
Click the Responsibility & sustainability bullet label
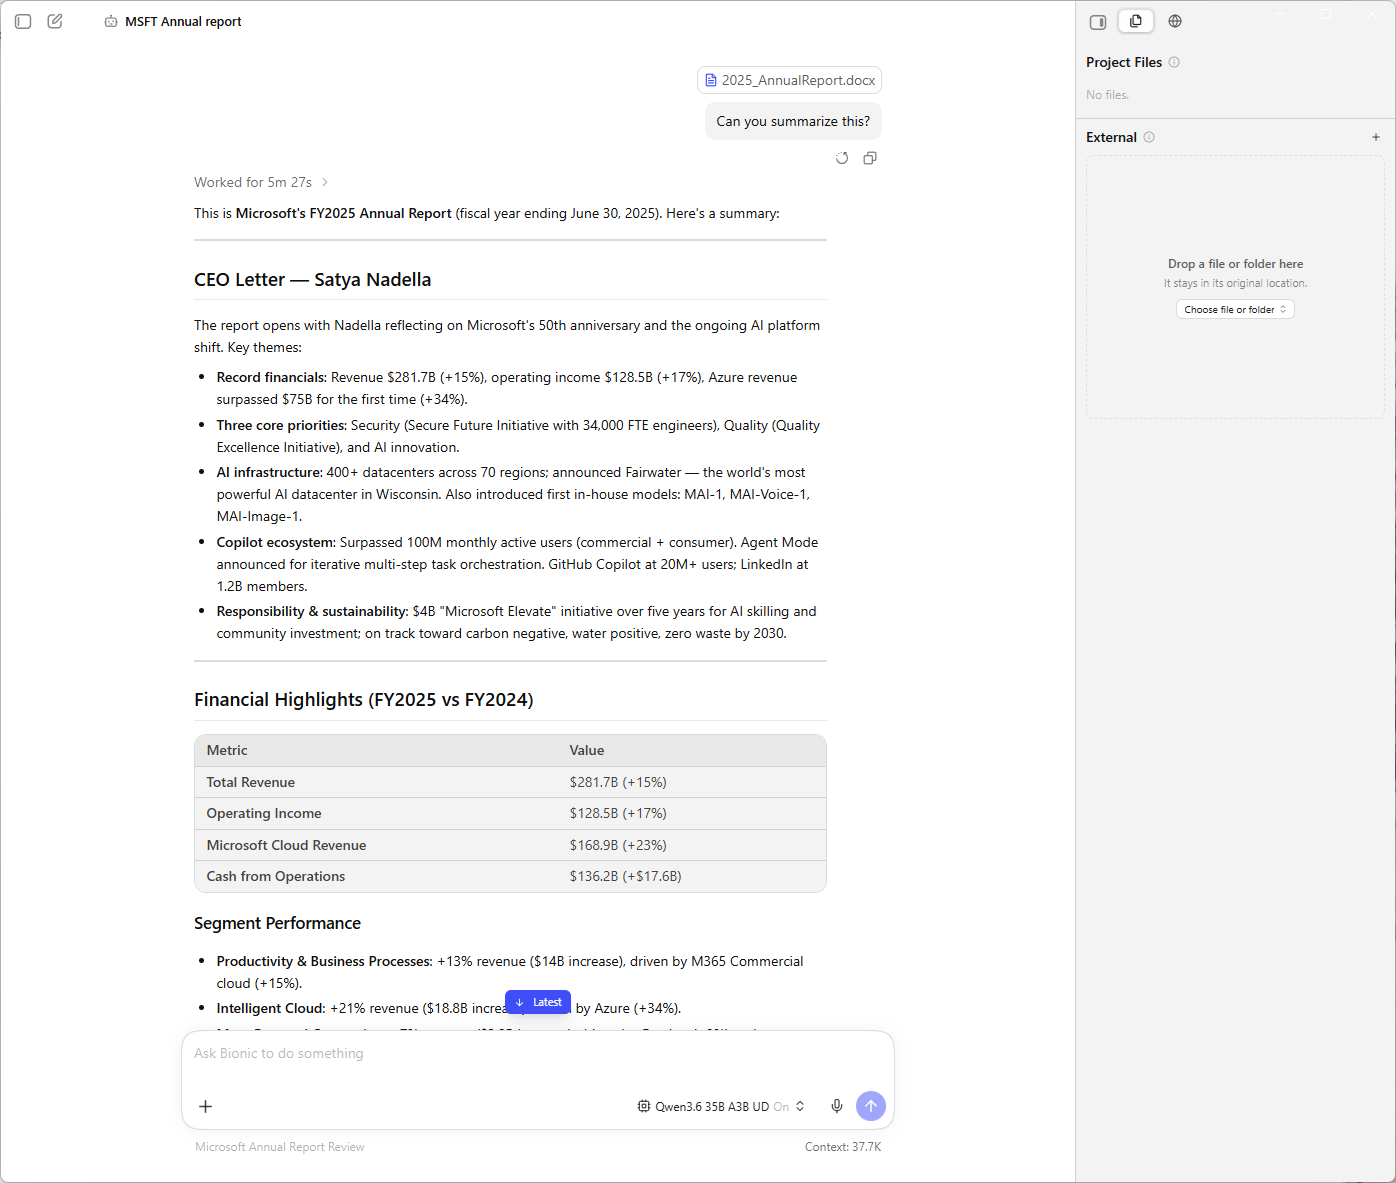click(313, 611)
